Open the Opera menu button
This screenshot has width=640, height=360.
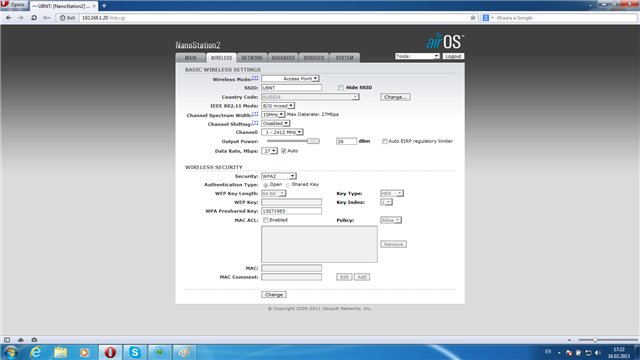pos(13,5)
